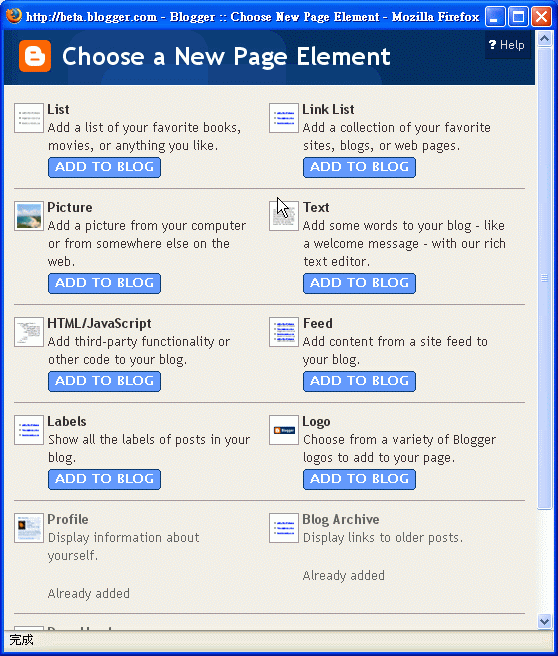Click the Labels element icon
558x656 pixels.
click(29, 430)
